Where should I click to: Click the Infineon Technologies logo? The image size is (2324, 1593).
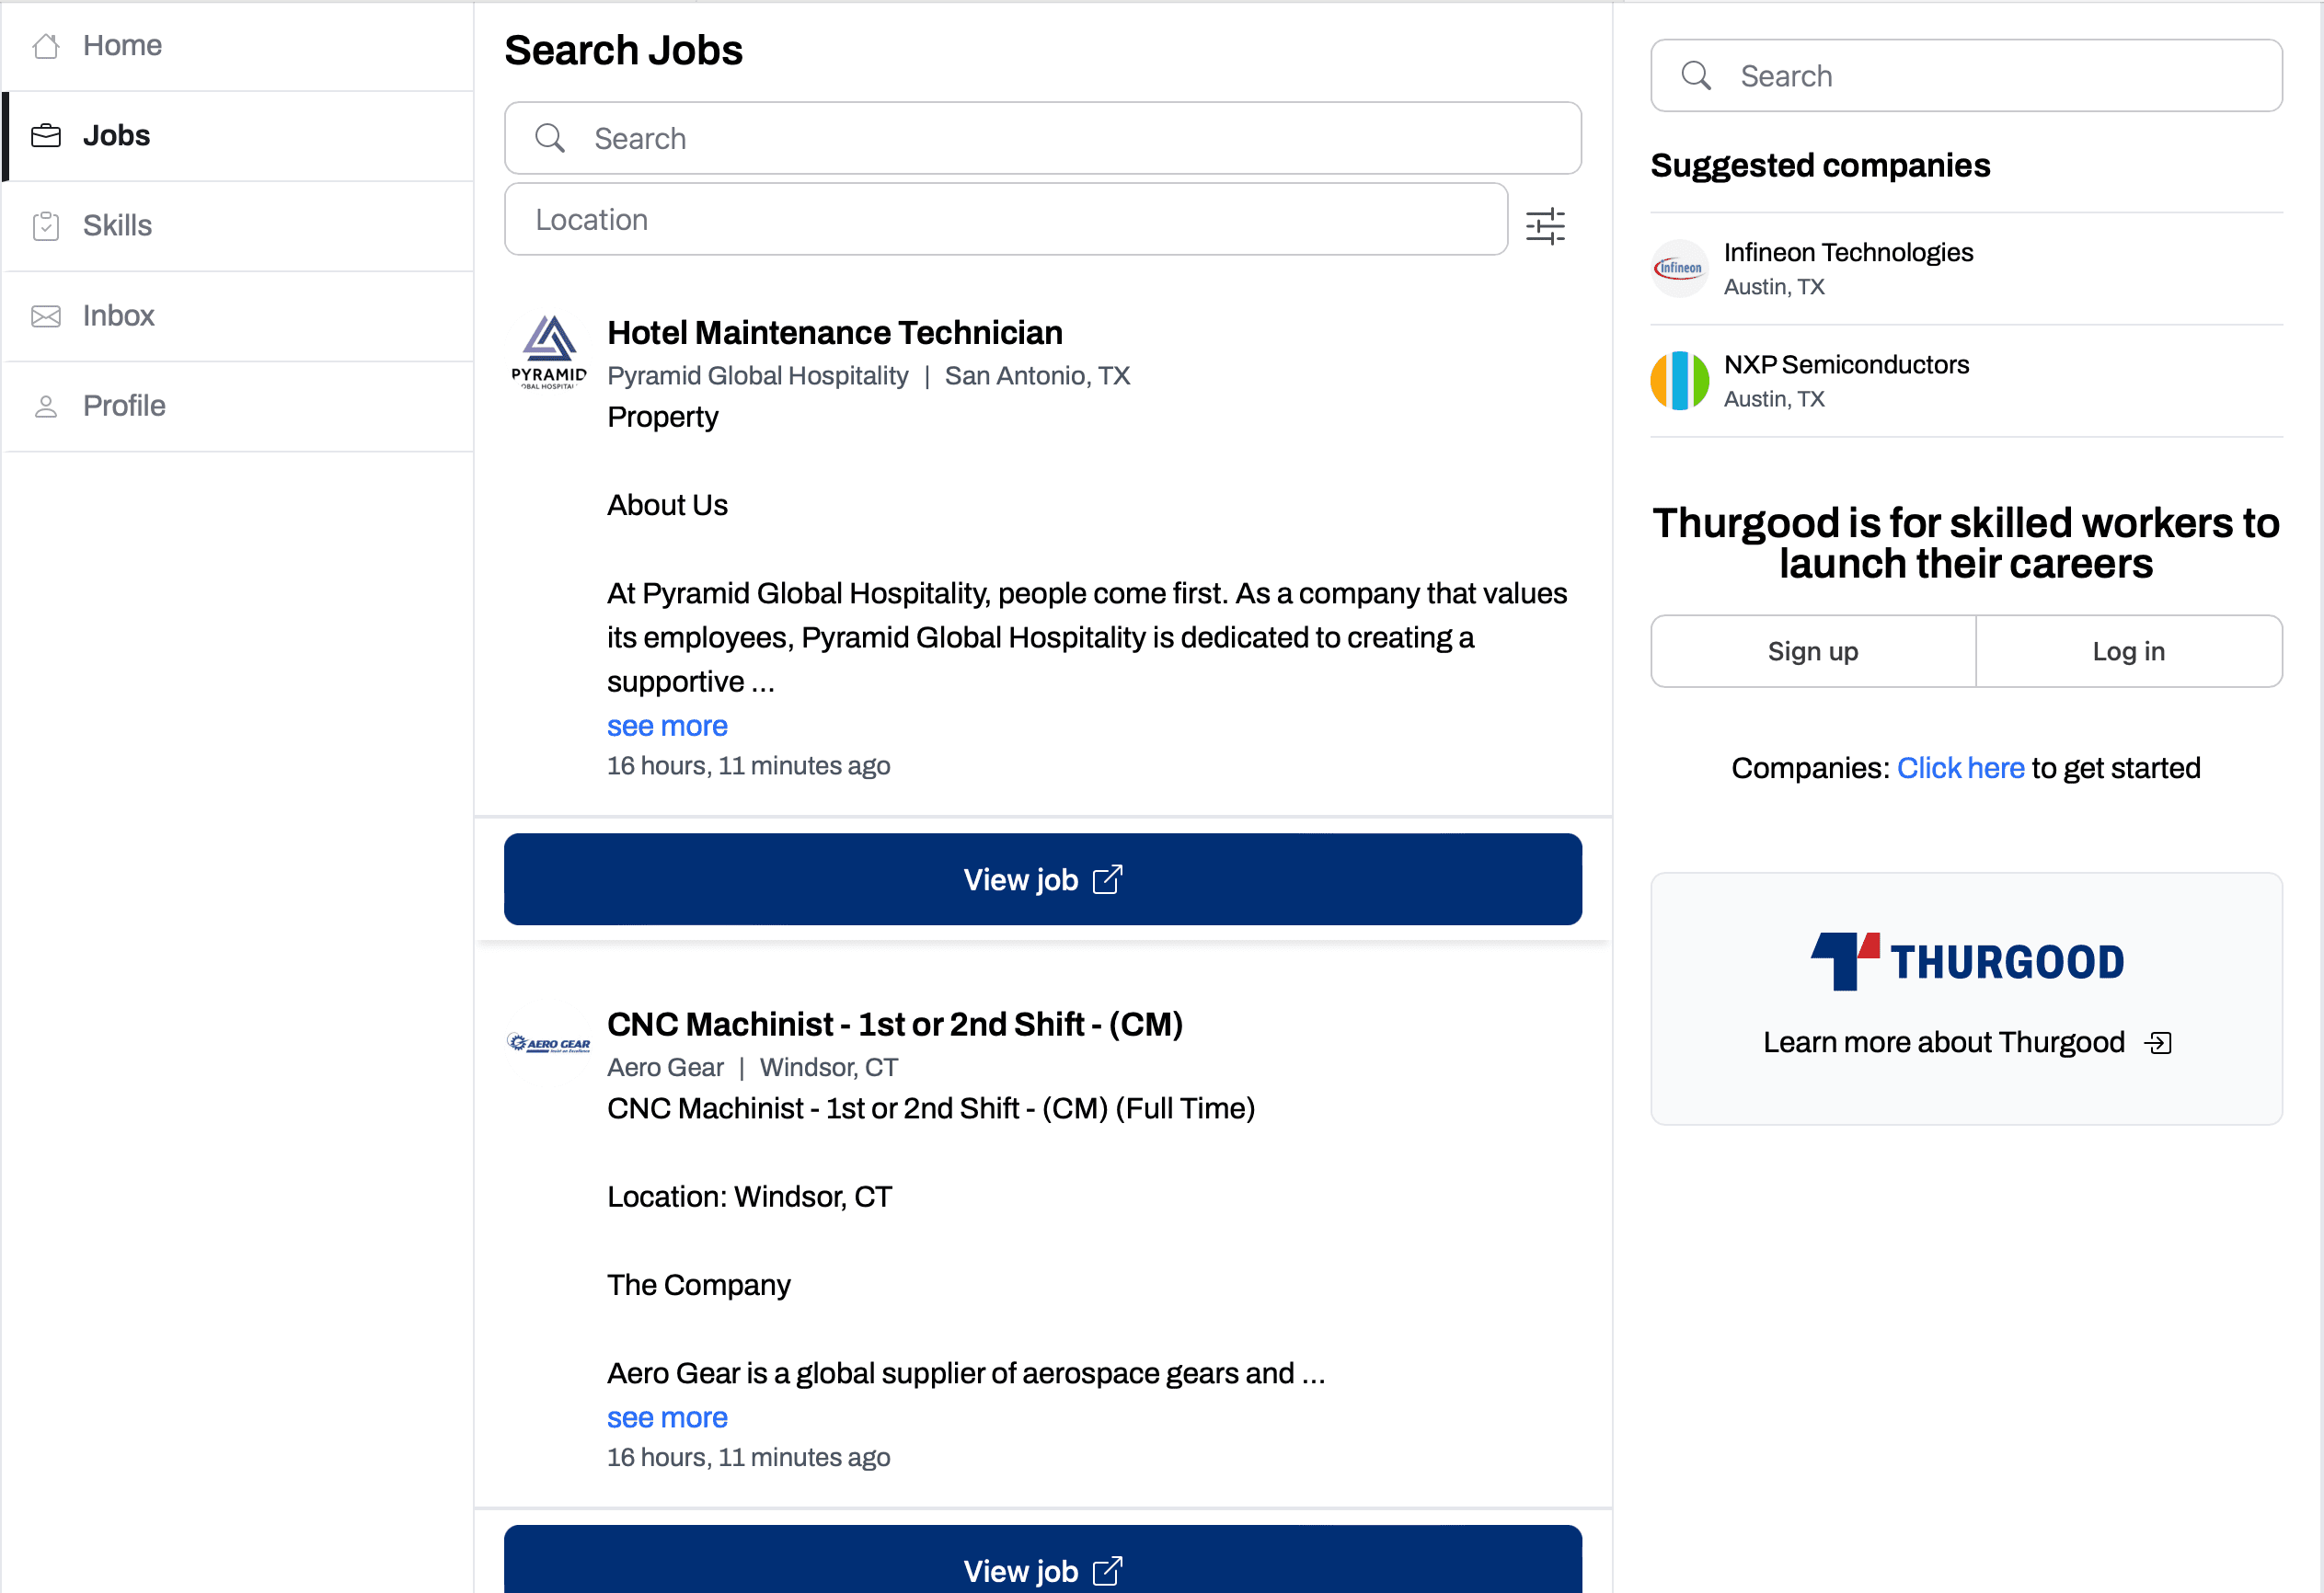[1679, 267]
